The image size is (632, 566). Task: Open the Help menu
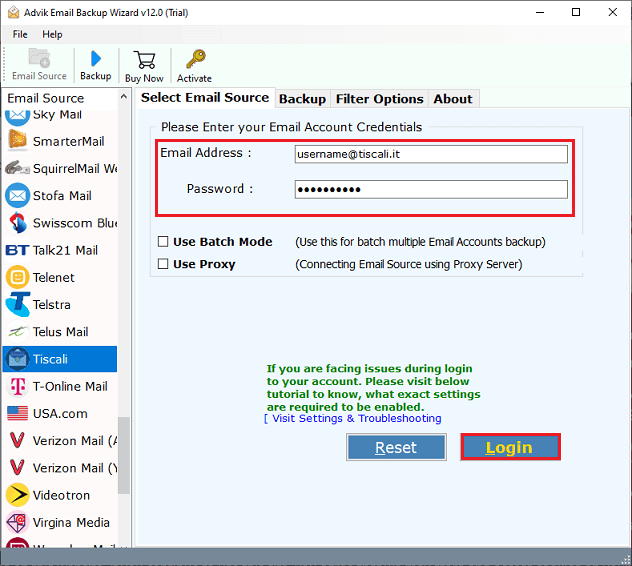click(52, 34)
